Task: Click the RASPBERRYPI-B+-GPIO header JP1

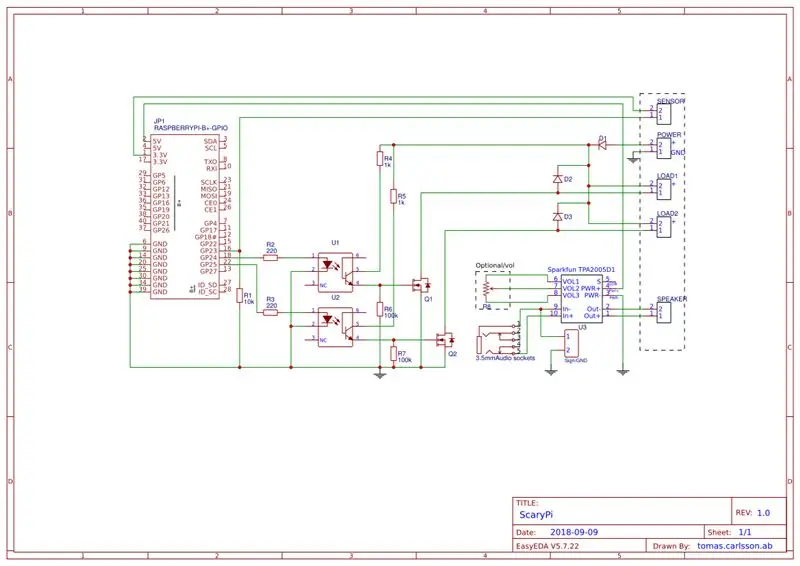Action: pyautogui.click(x=185, y=216)
